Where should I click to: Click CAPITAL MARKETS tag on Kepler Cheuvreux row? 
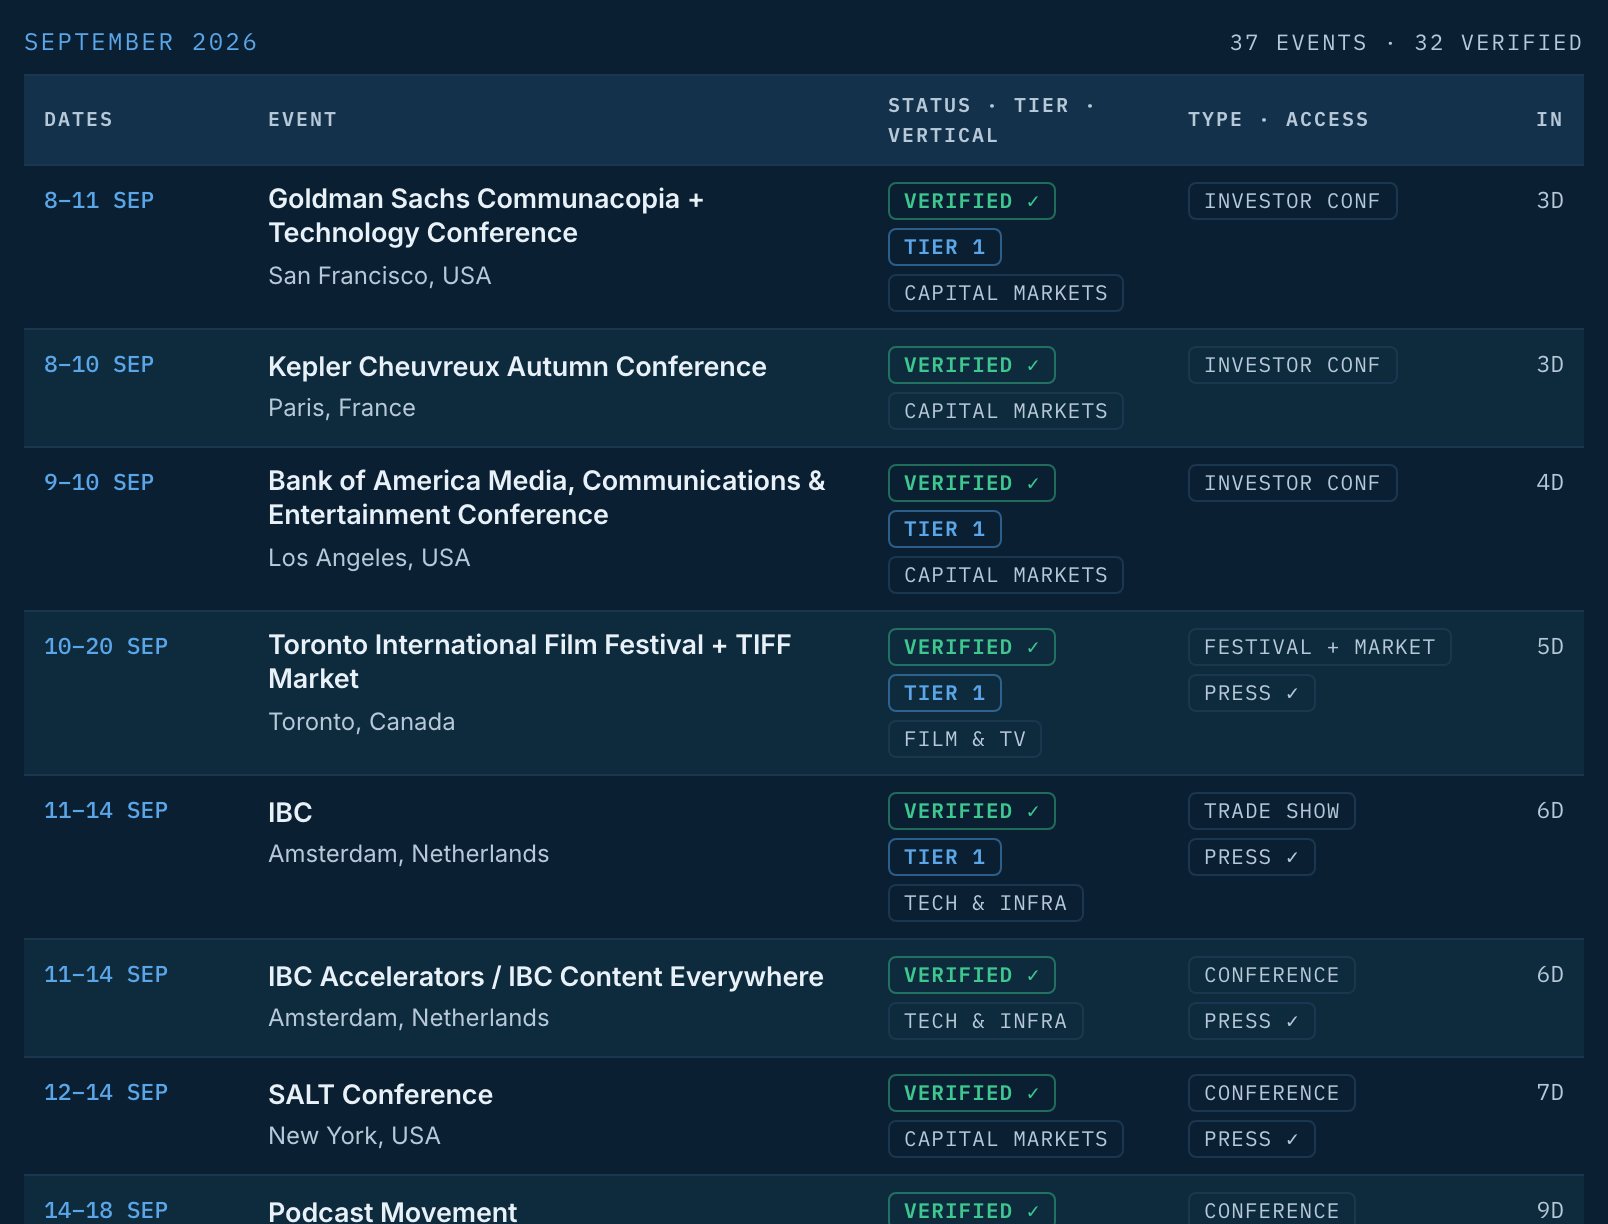(1006, 411)
